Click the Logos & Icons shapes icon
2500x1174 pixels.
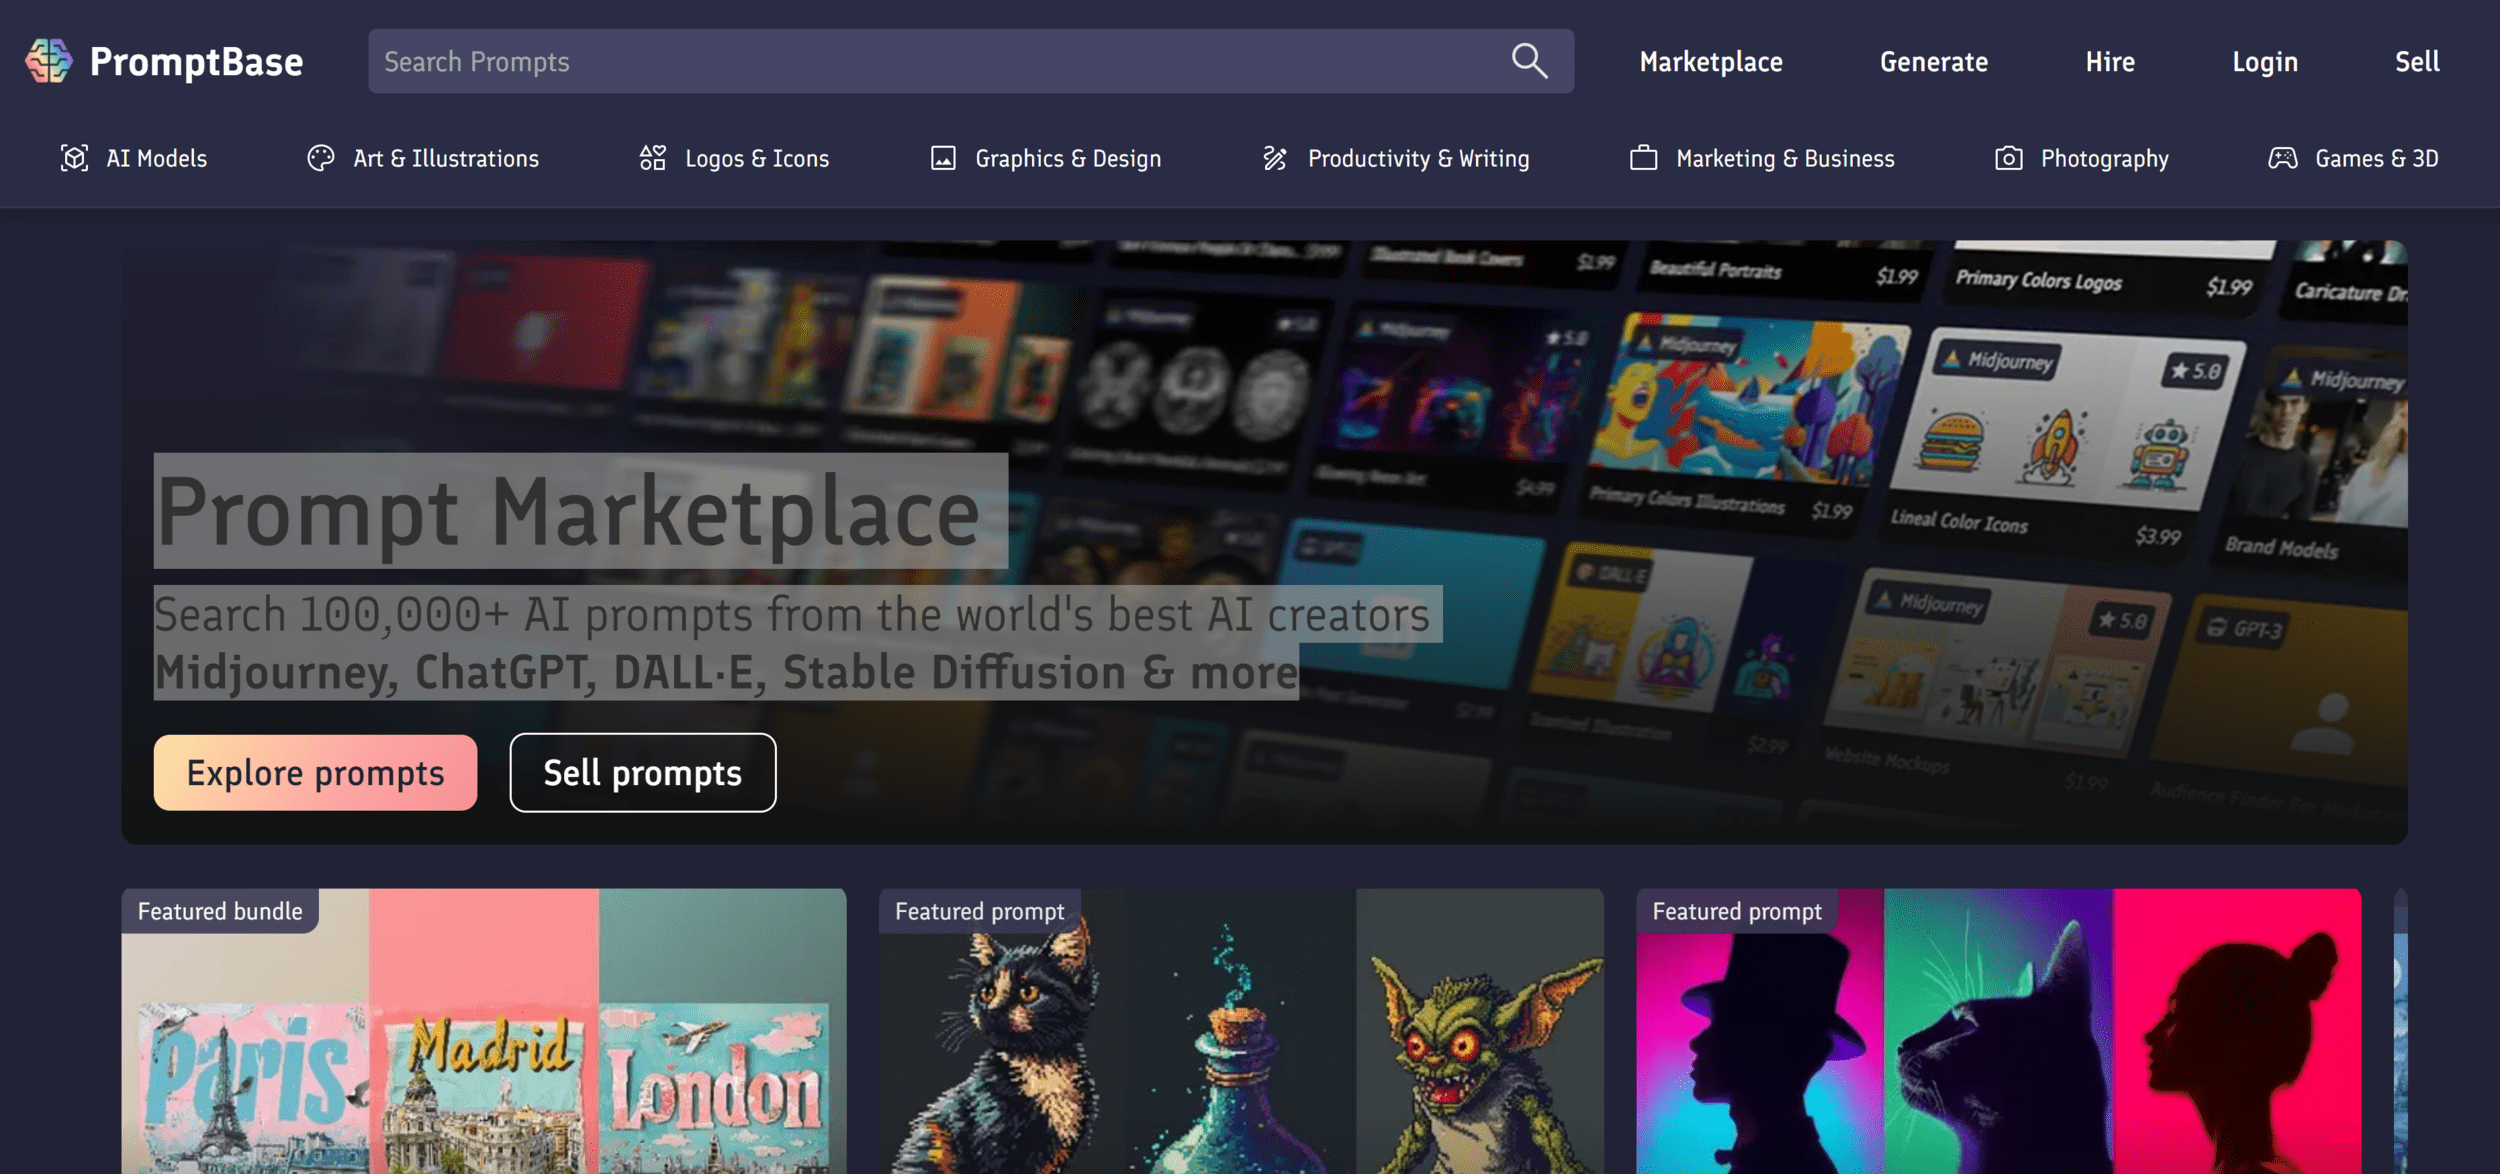click(x=652, y=158)
